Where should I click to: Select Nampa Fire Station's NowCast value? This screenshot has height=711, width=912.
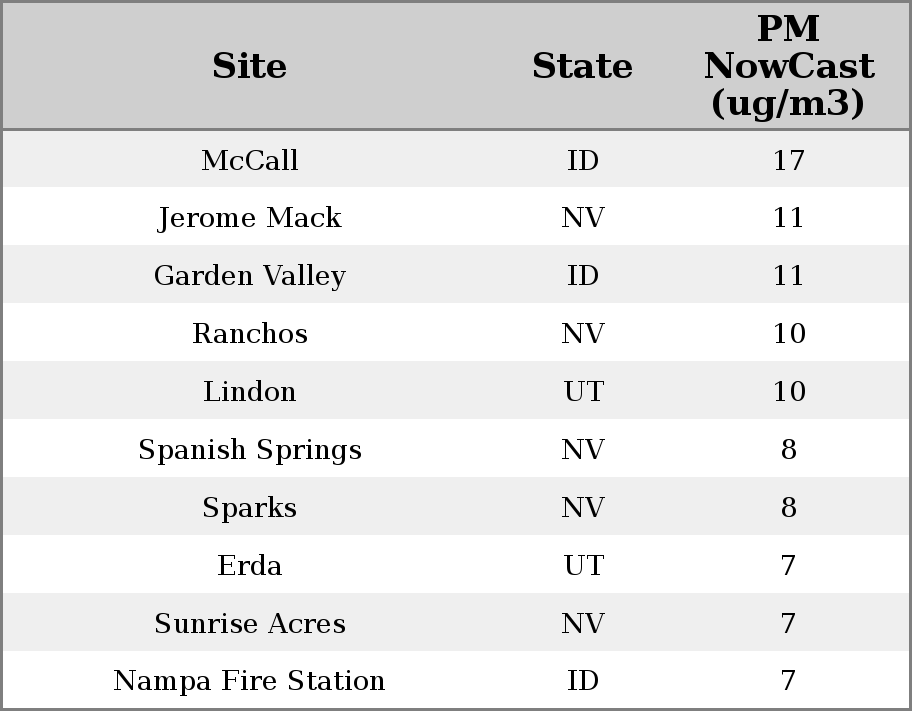[x=788, y=681]
